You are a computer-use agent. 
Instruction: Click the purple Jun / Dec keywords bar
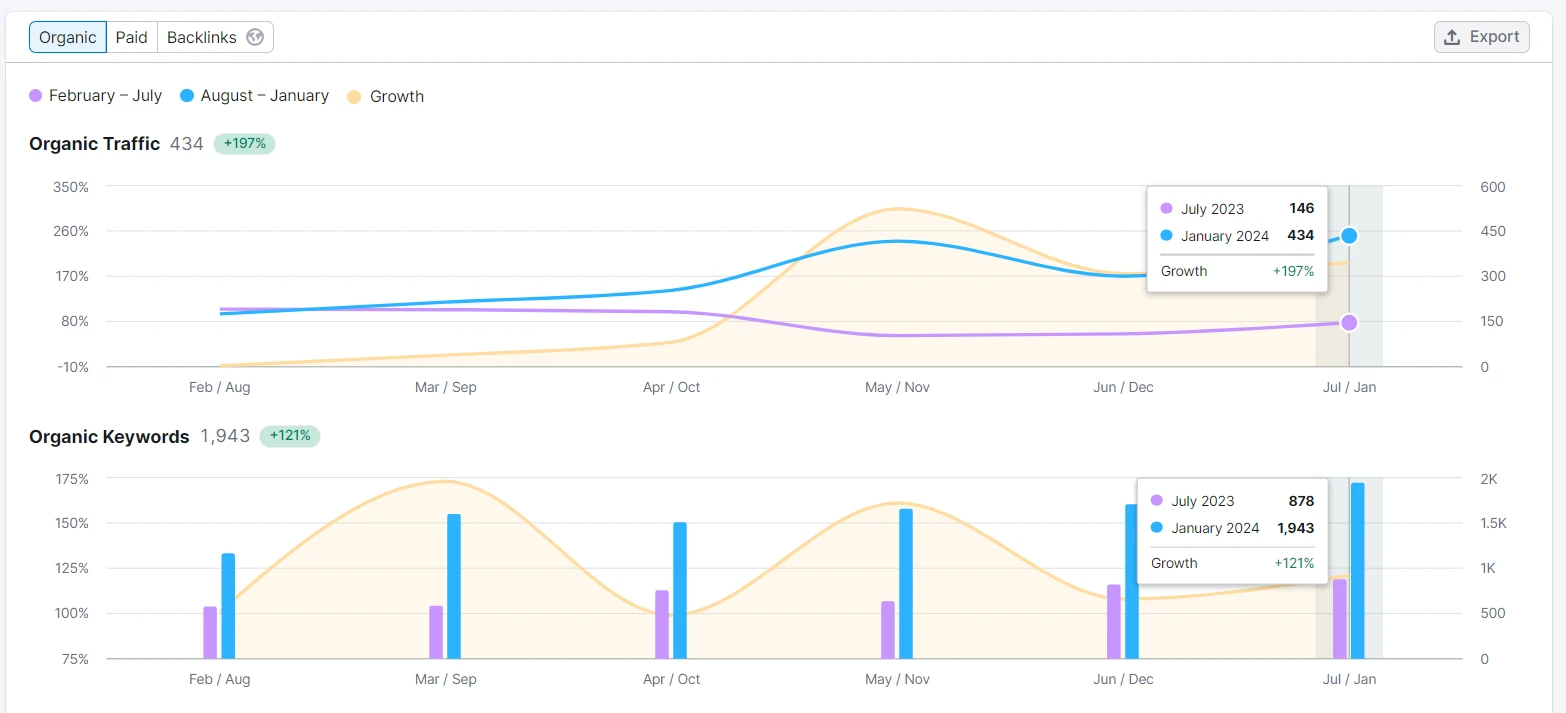pyautogui.click(x=1114, y=622)
